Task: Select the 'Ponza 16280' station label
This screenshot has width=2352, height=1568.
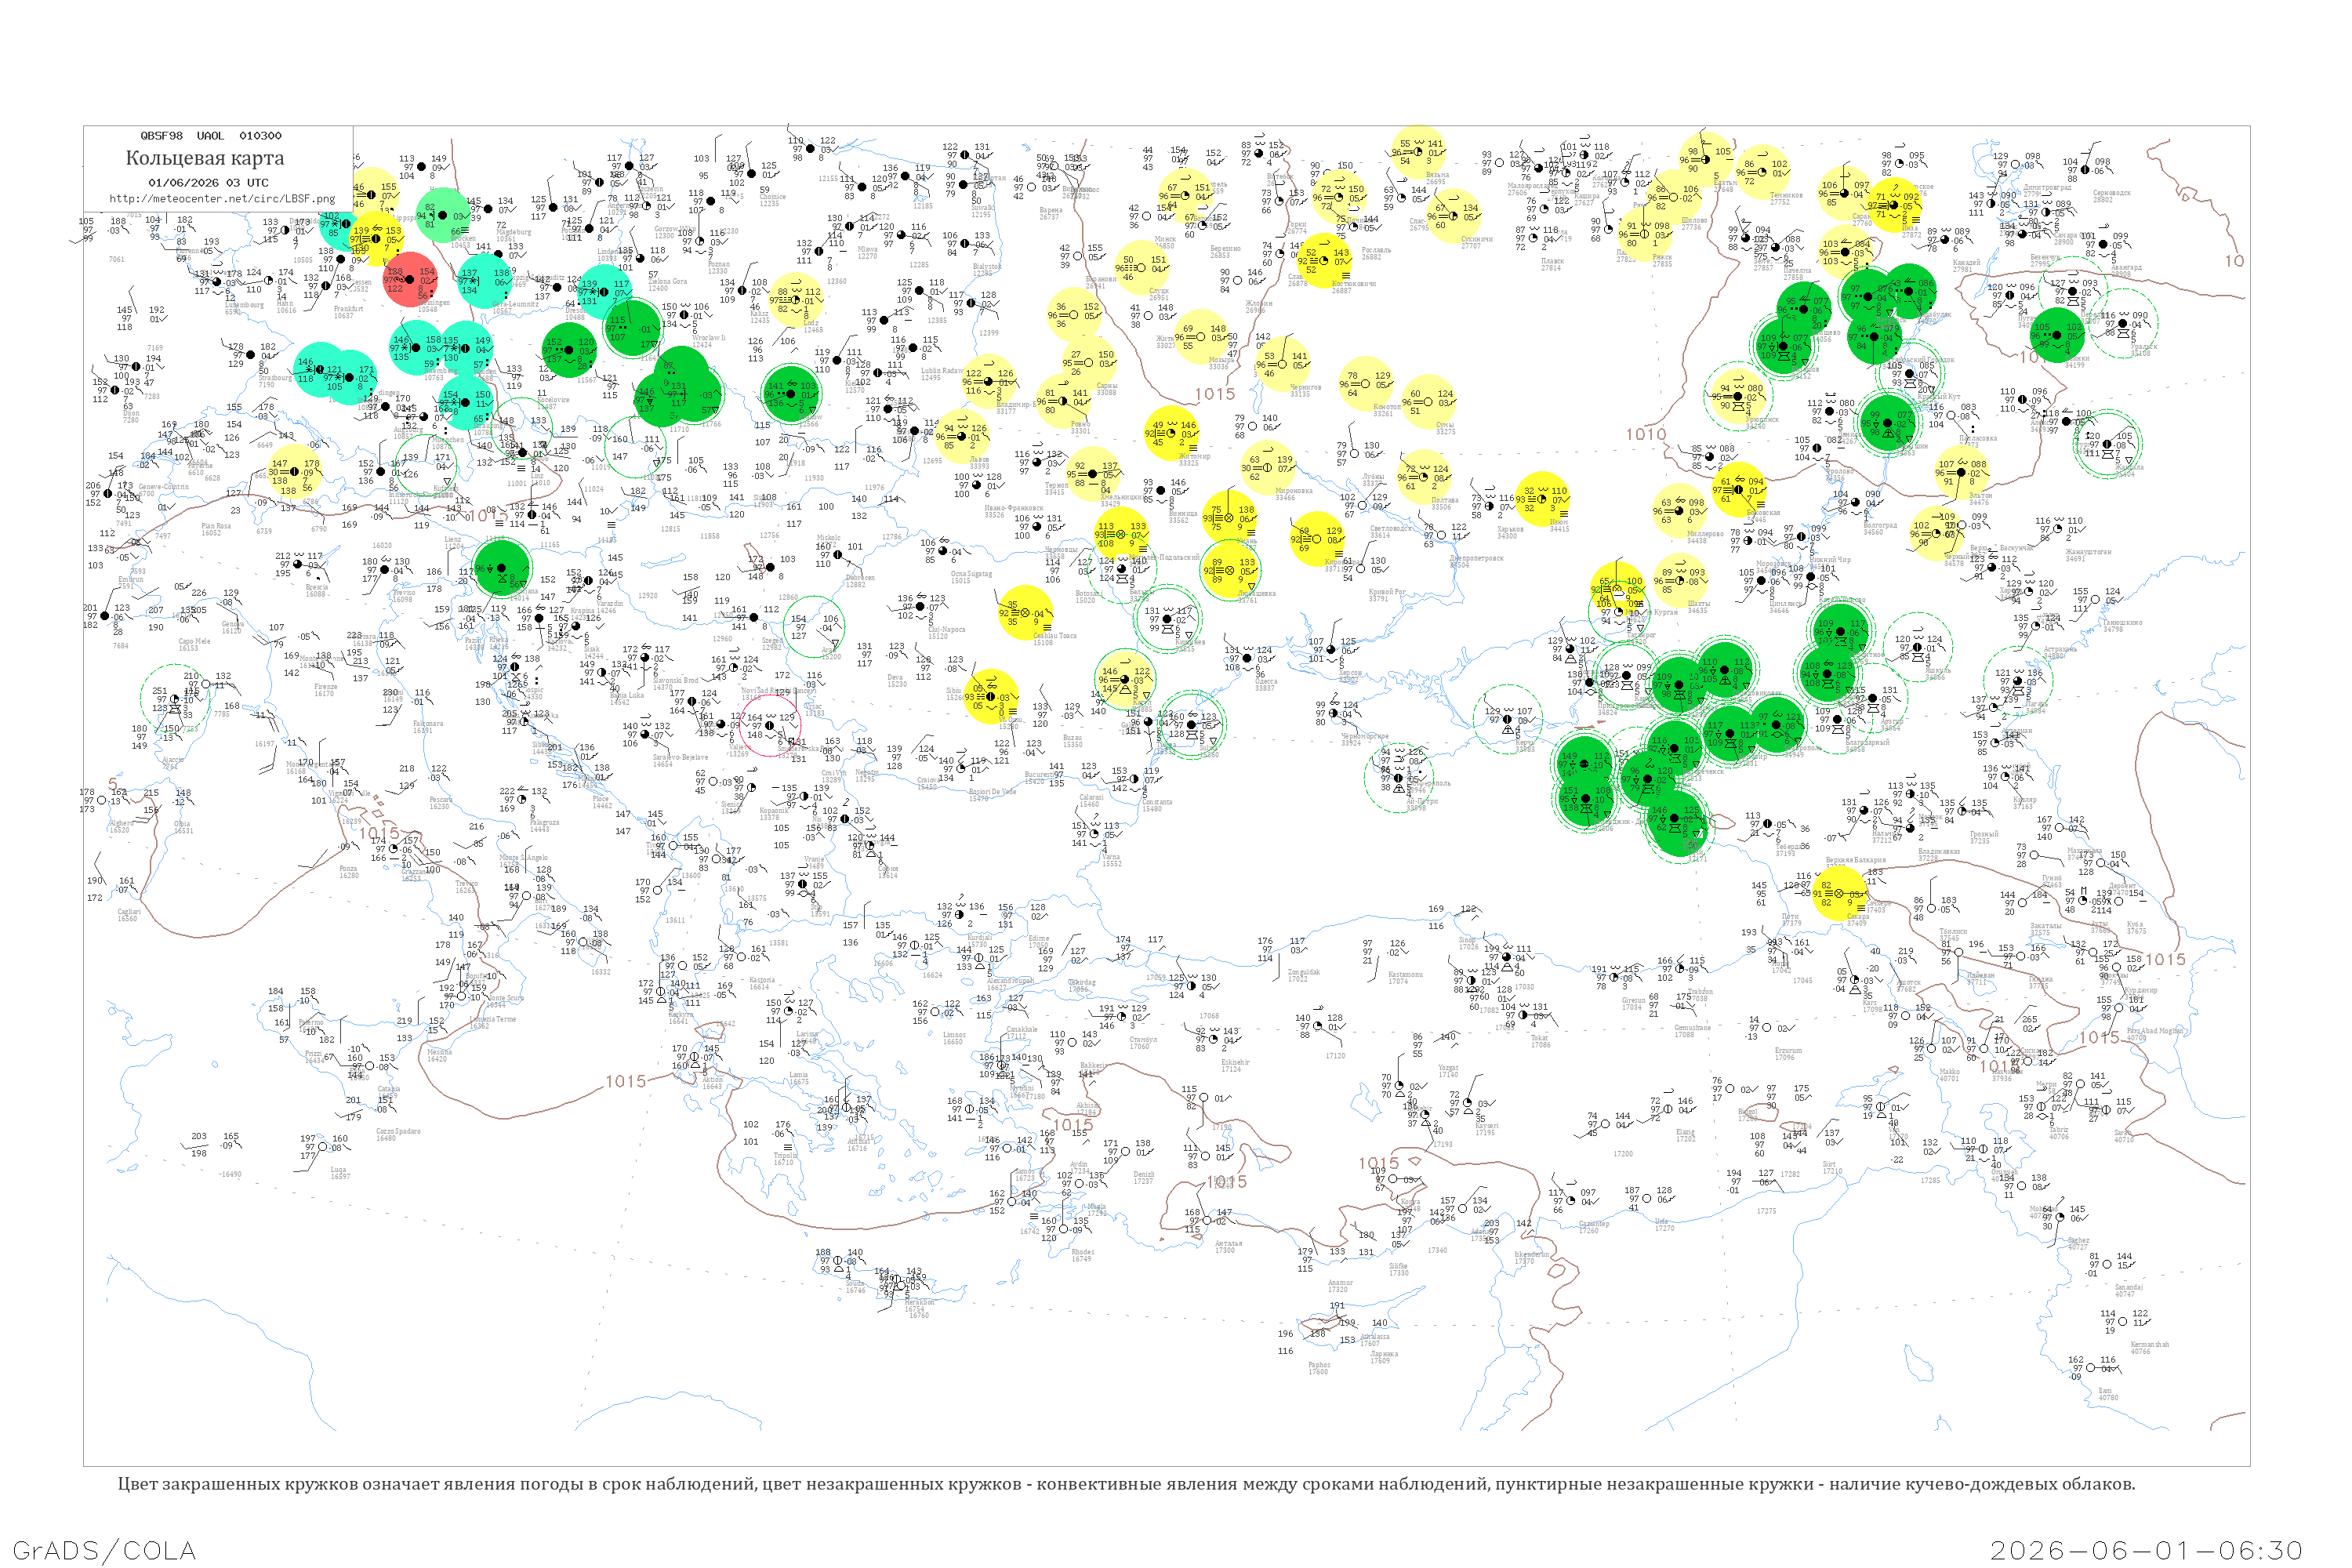Action: pos(349,872)
